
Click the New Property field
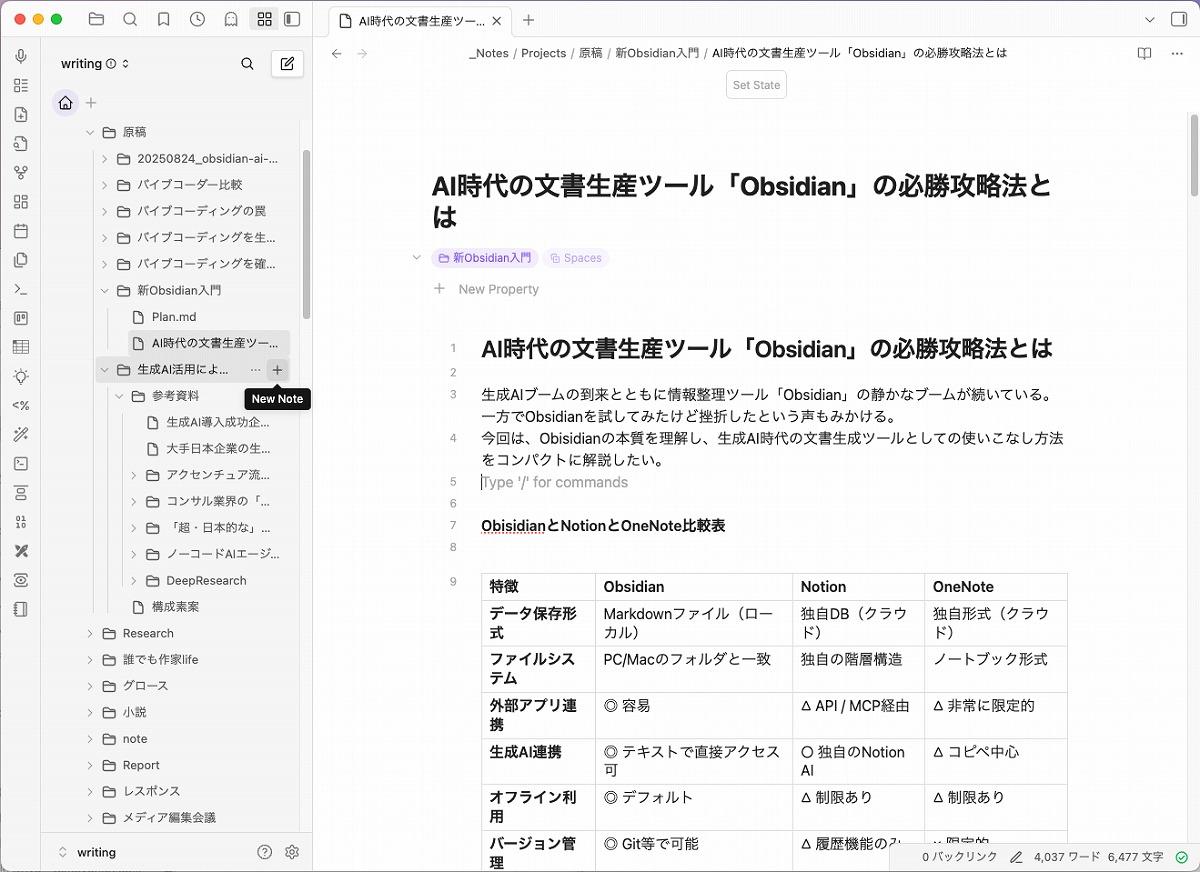498,289
